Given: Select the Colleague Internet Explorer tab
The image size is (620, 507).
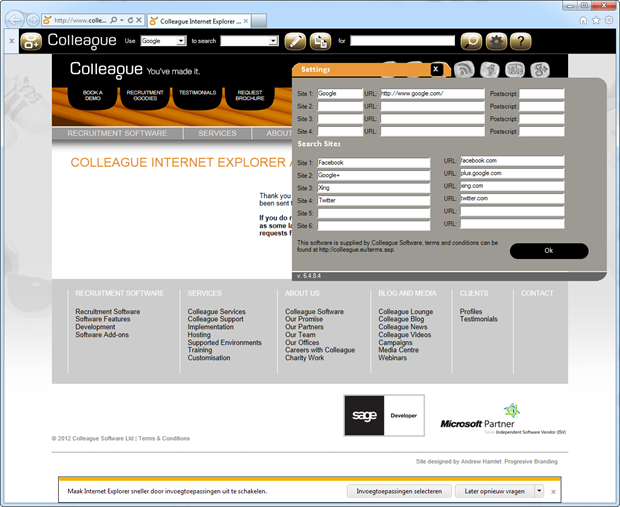Looking at the screenshot, I should tap(199, 21).
